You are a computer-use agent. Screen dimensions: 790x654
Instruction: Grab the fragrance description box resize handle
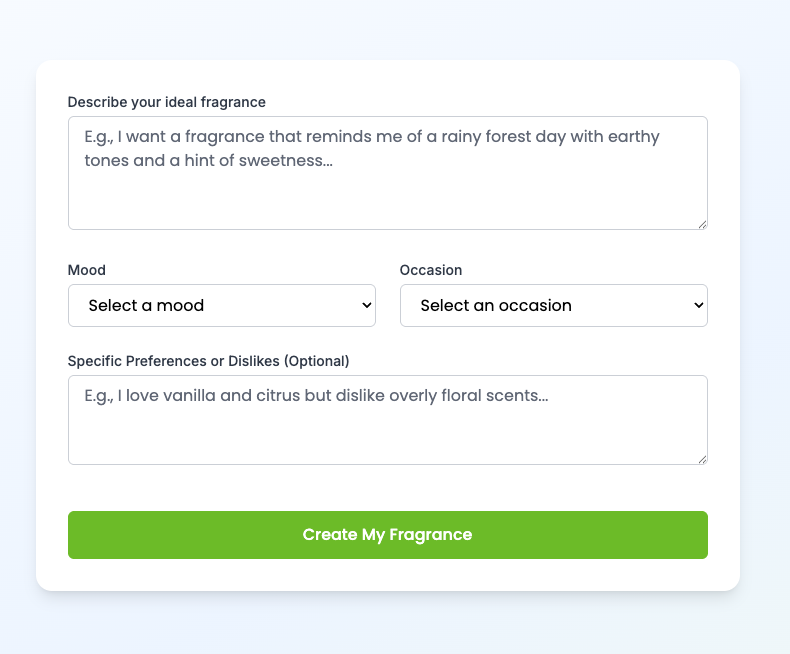(x=702, y=224)
